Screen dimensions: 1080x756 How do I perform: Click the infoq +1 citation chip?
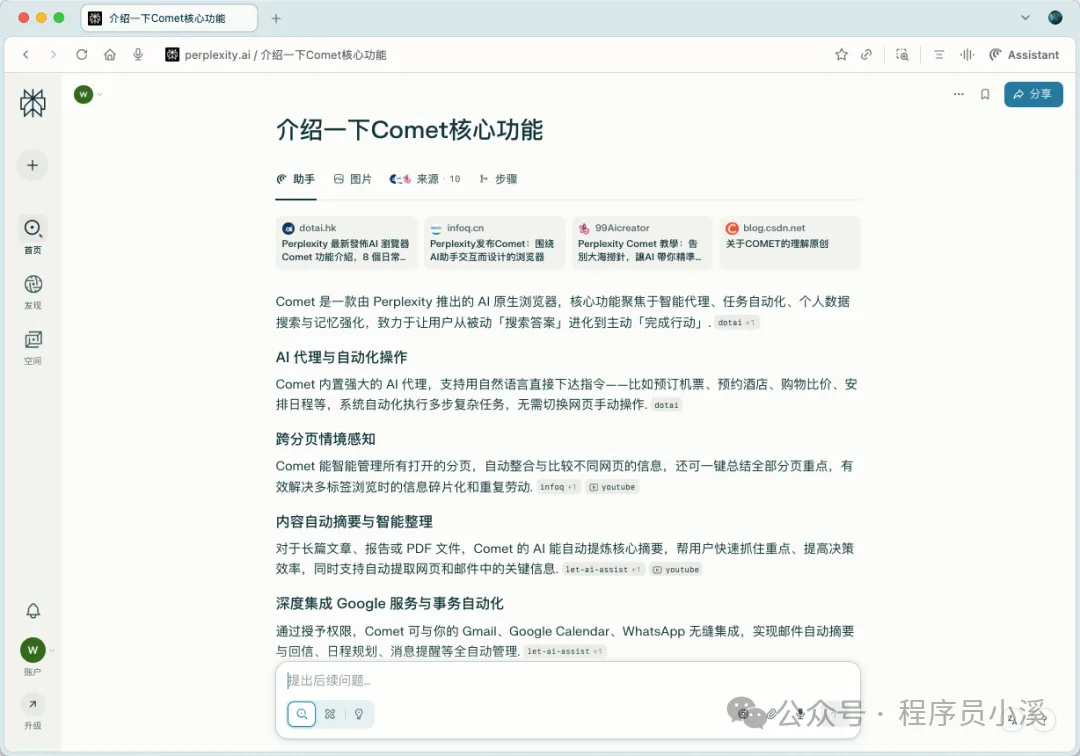[559, 487]
